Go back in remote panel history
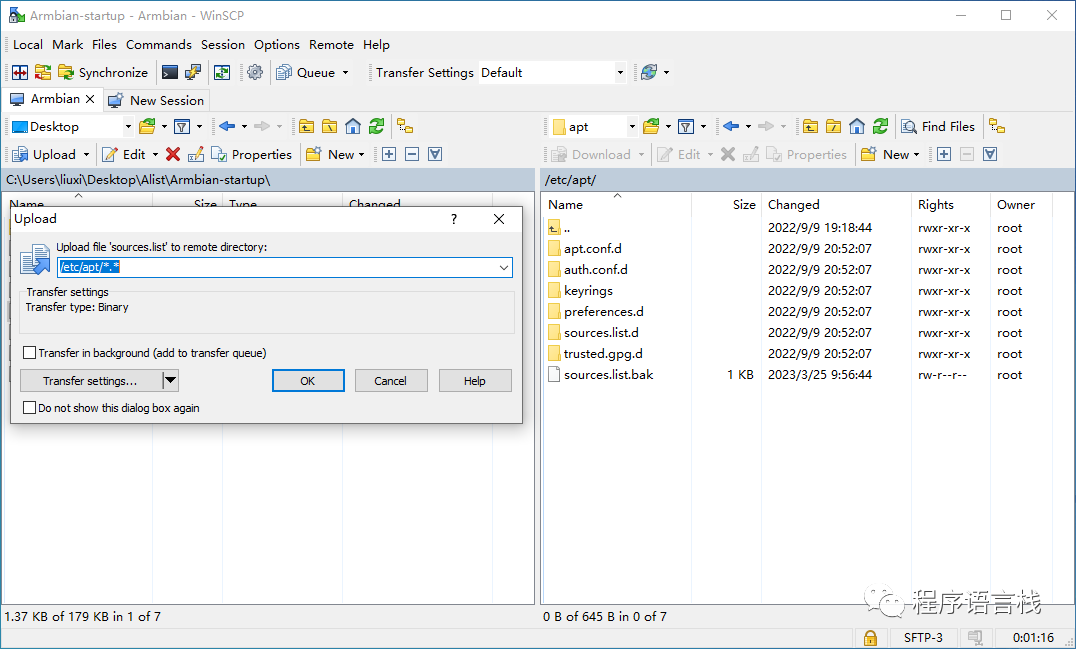This screenshot has height=649, width=1076. point(731,126)
